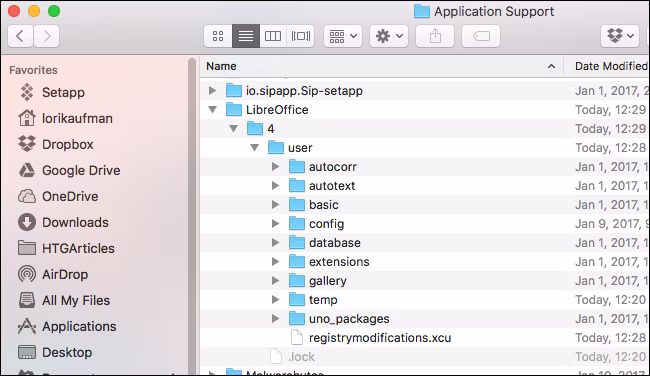
Task: Switch to Cover Flow view
Action: pos(301,36)
